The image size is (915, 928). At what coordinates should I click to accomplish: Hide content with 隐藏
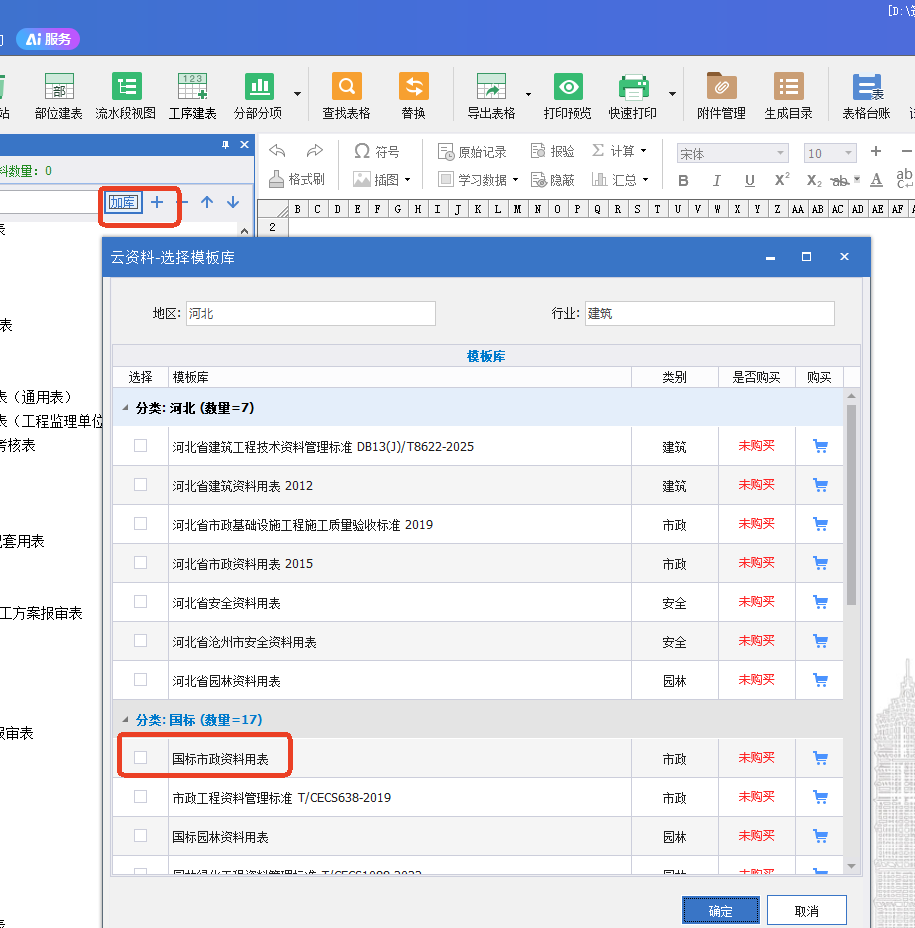552,179
